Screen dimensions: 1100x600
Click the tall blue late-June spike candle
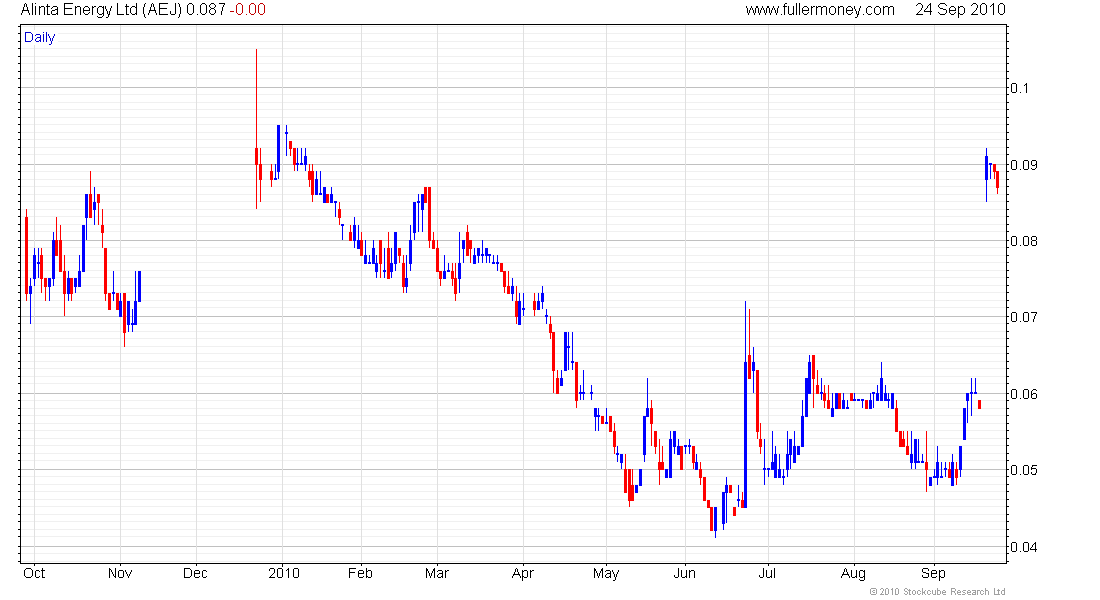pyautogui.click(x=745, y=404)
